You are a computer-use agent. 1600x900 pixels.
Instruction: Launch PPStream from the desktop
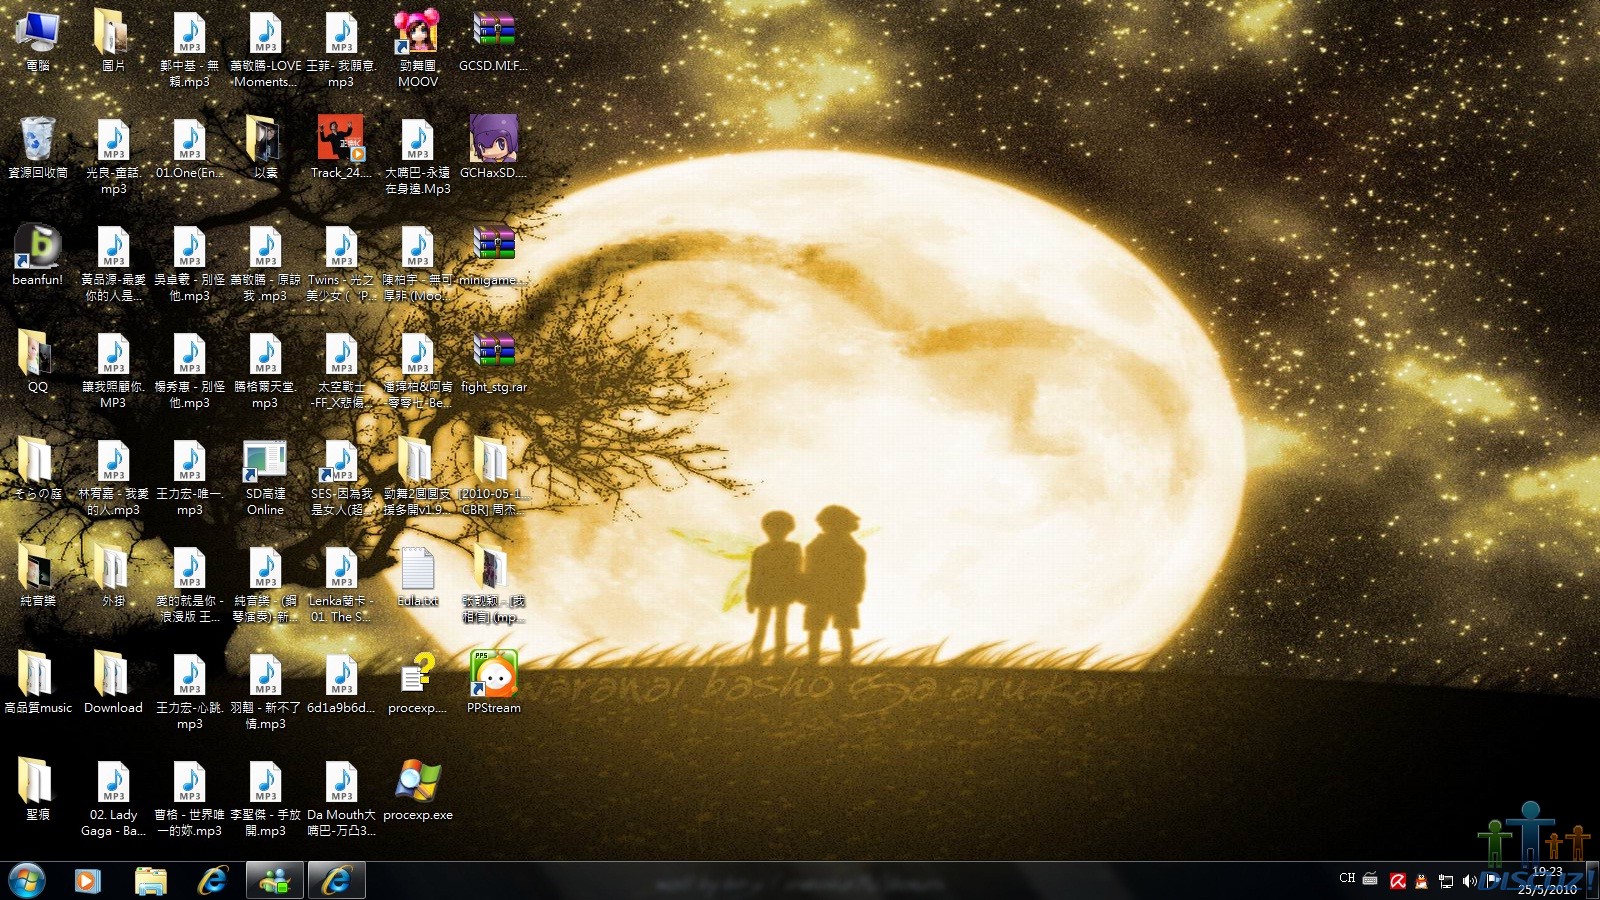[494, 684]
